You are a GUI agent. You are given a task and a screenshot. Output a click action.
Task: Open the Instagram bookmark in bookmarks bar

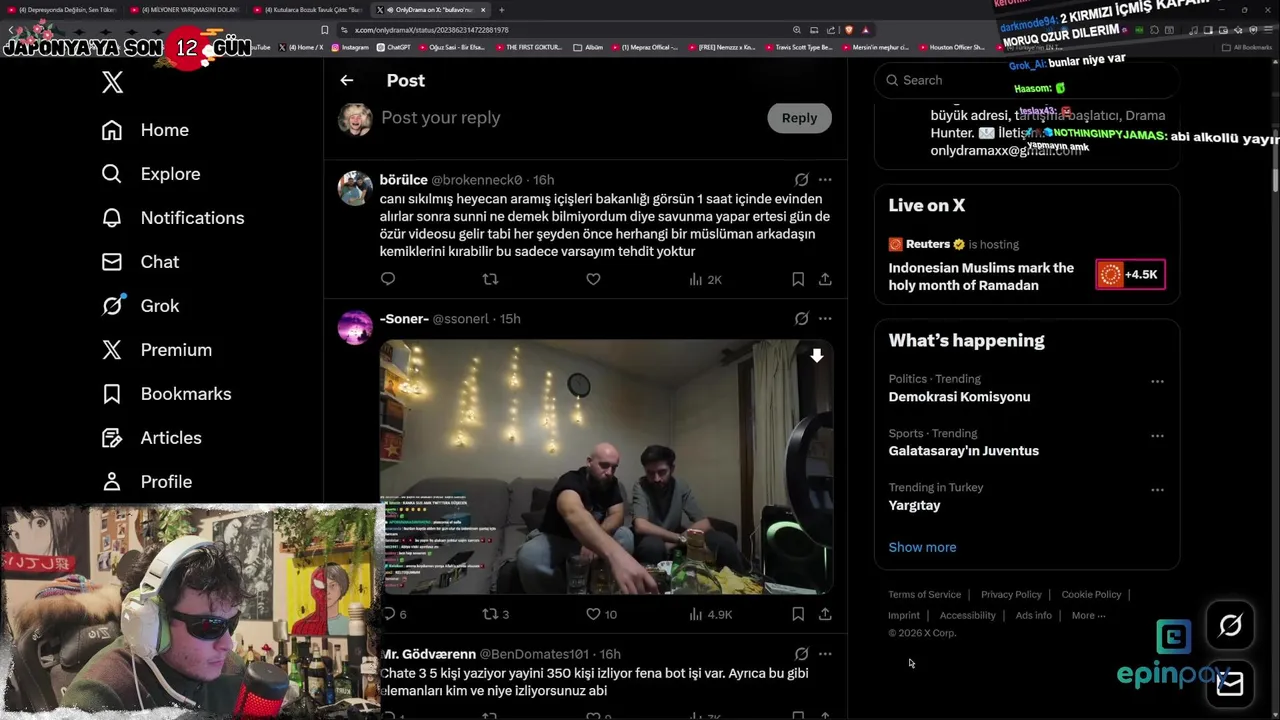tap(349, 47)
